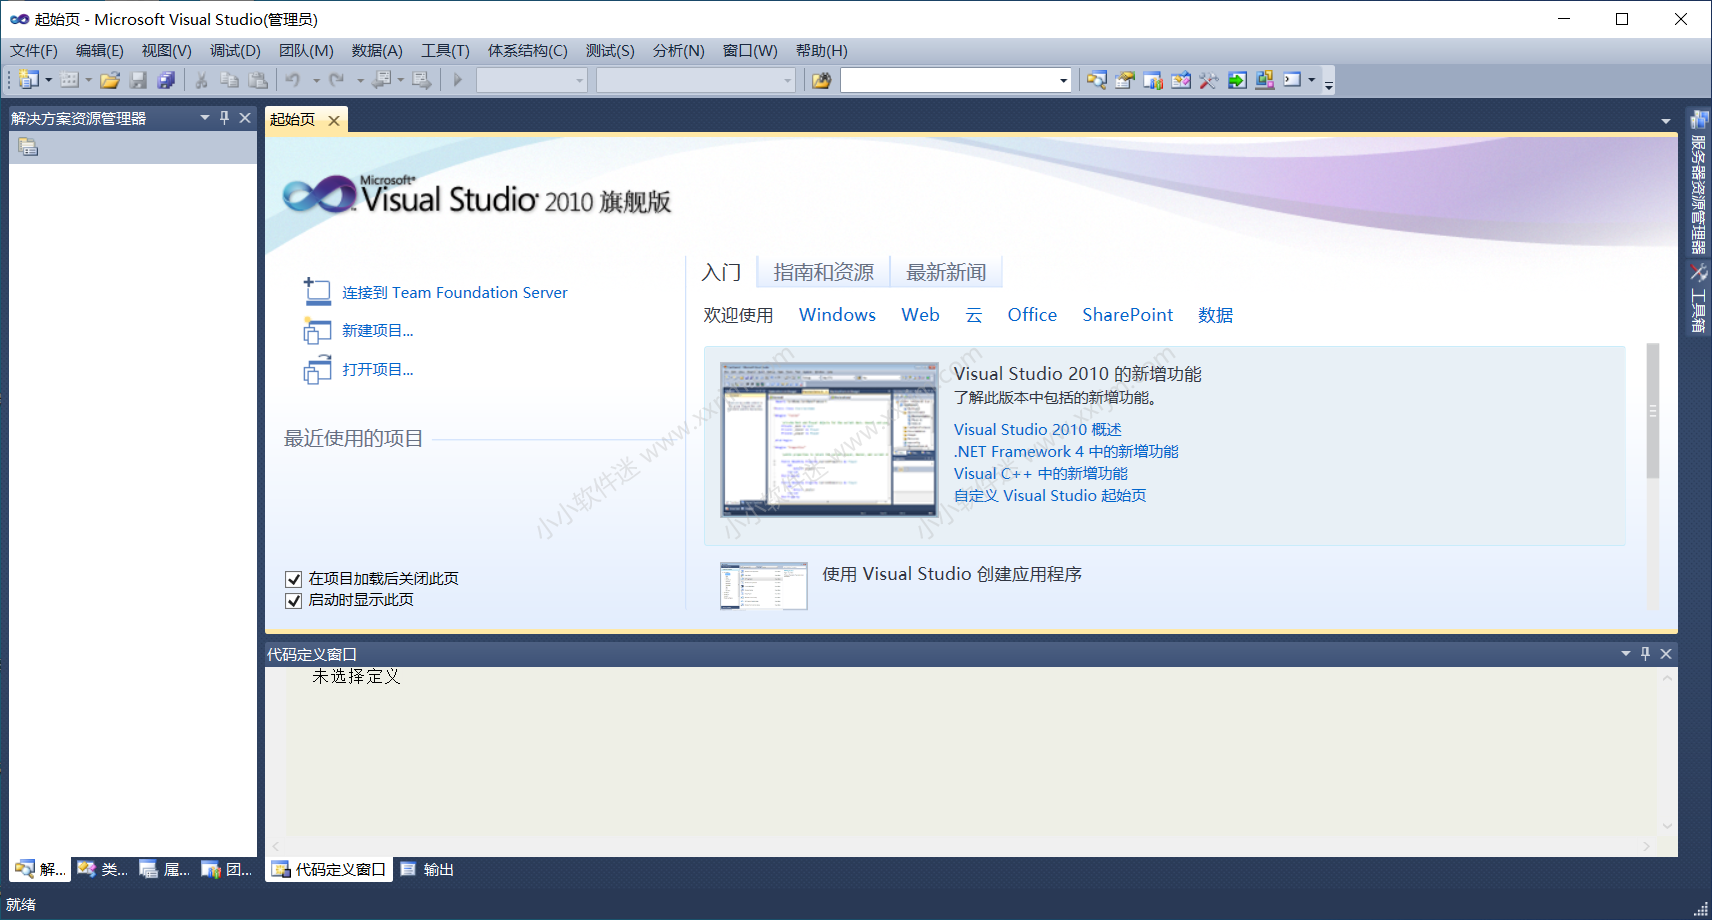Click the start page vertical scrollbar thumb

(1653, 411)
